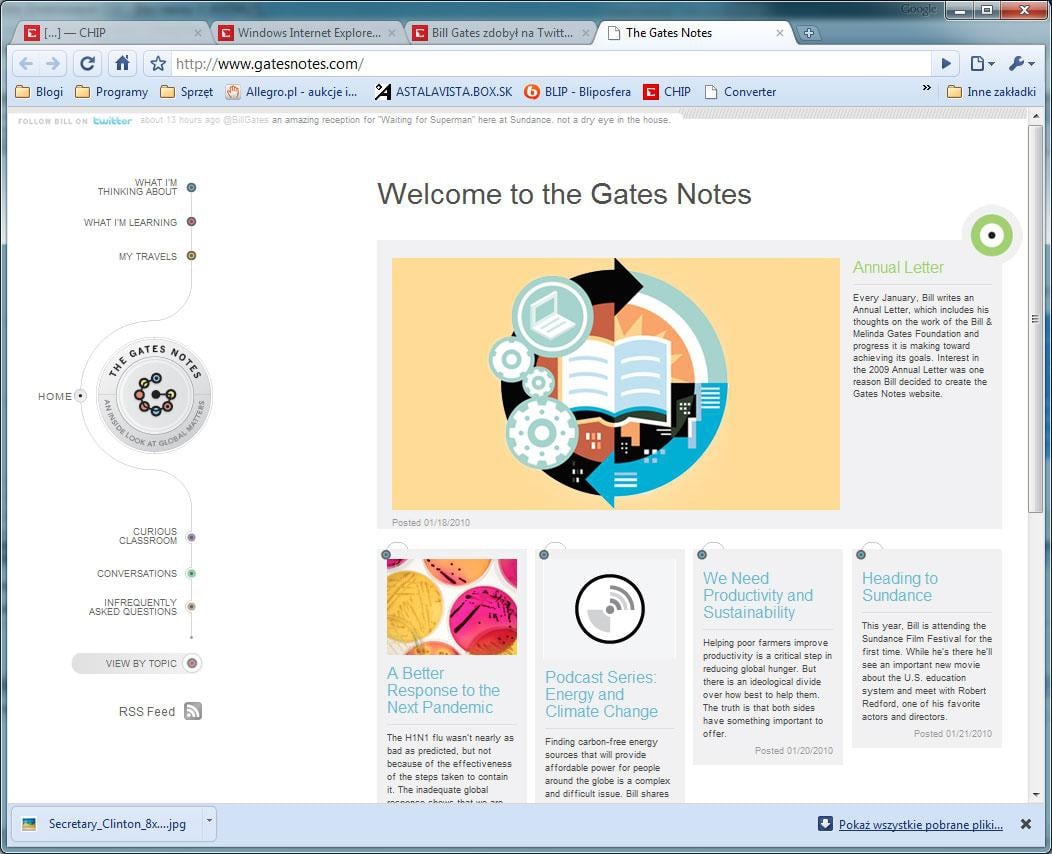Click the green circular target icon

(x=991, y=236)
